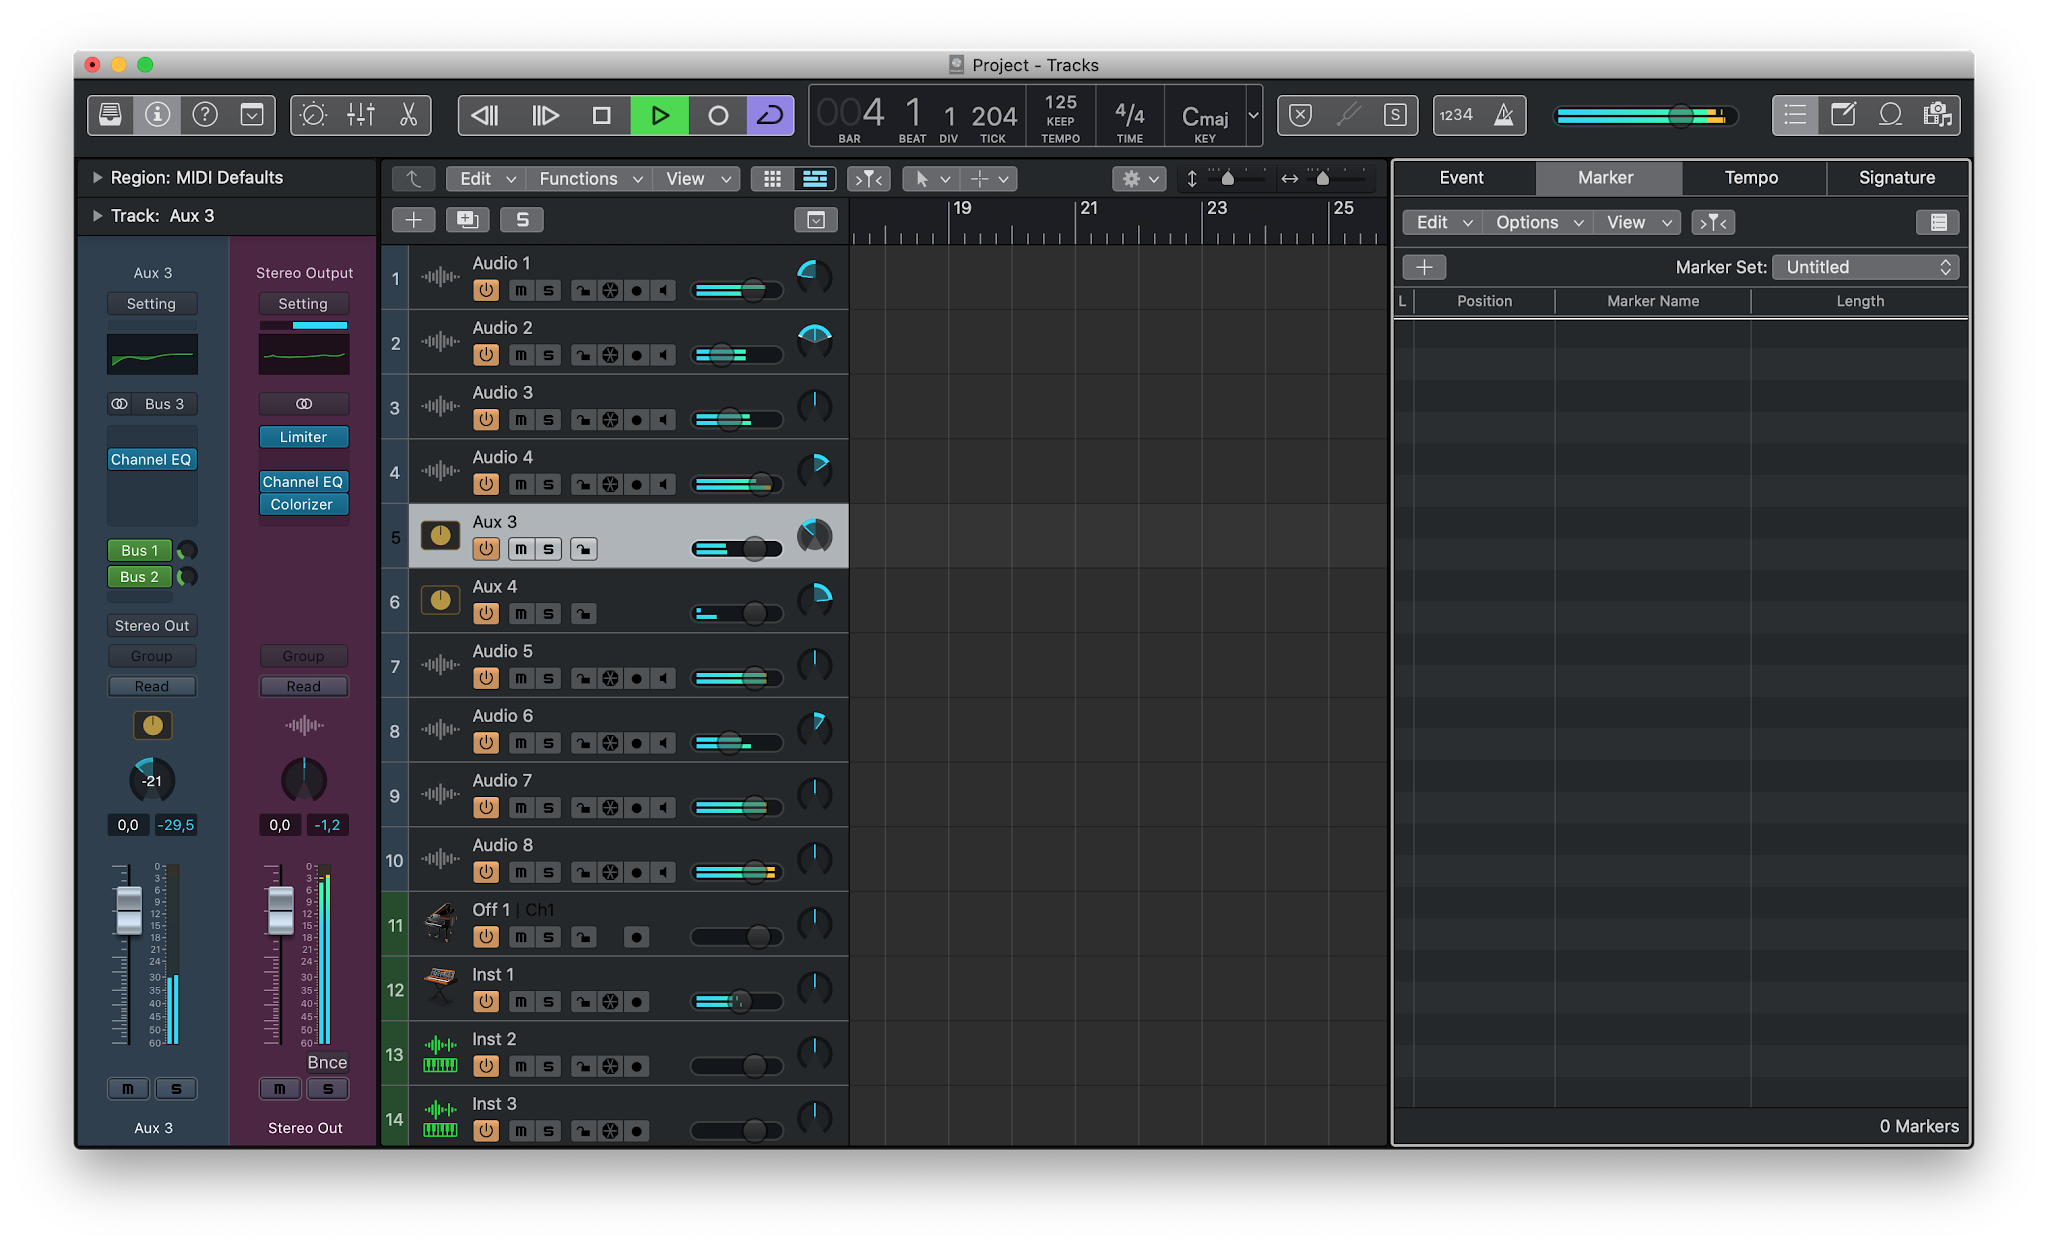Open the Limiter plugin on Stereo Output
Screen dimensions: 2048x1247
(x=304, y=437)
